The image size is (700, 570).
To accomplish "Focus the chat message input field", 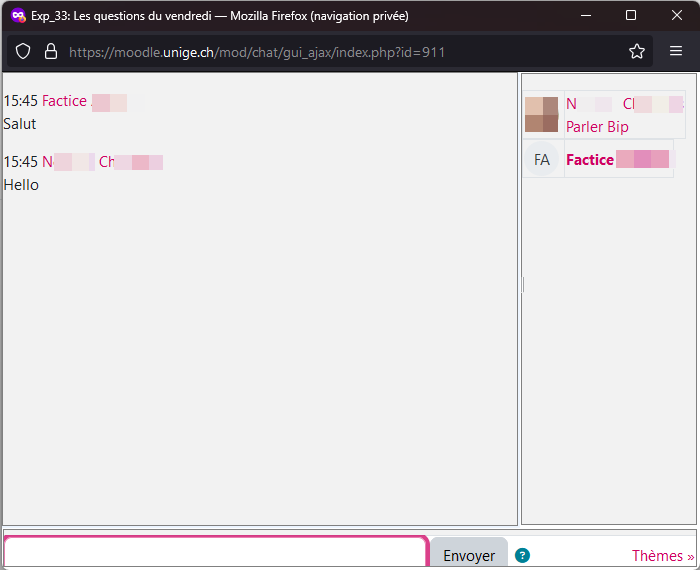I will [215, 553].
